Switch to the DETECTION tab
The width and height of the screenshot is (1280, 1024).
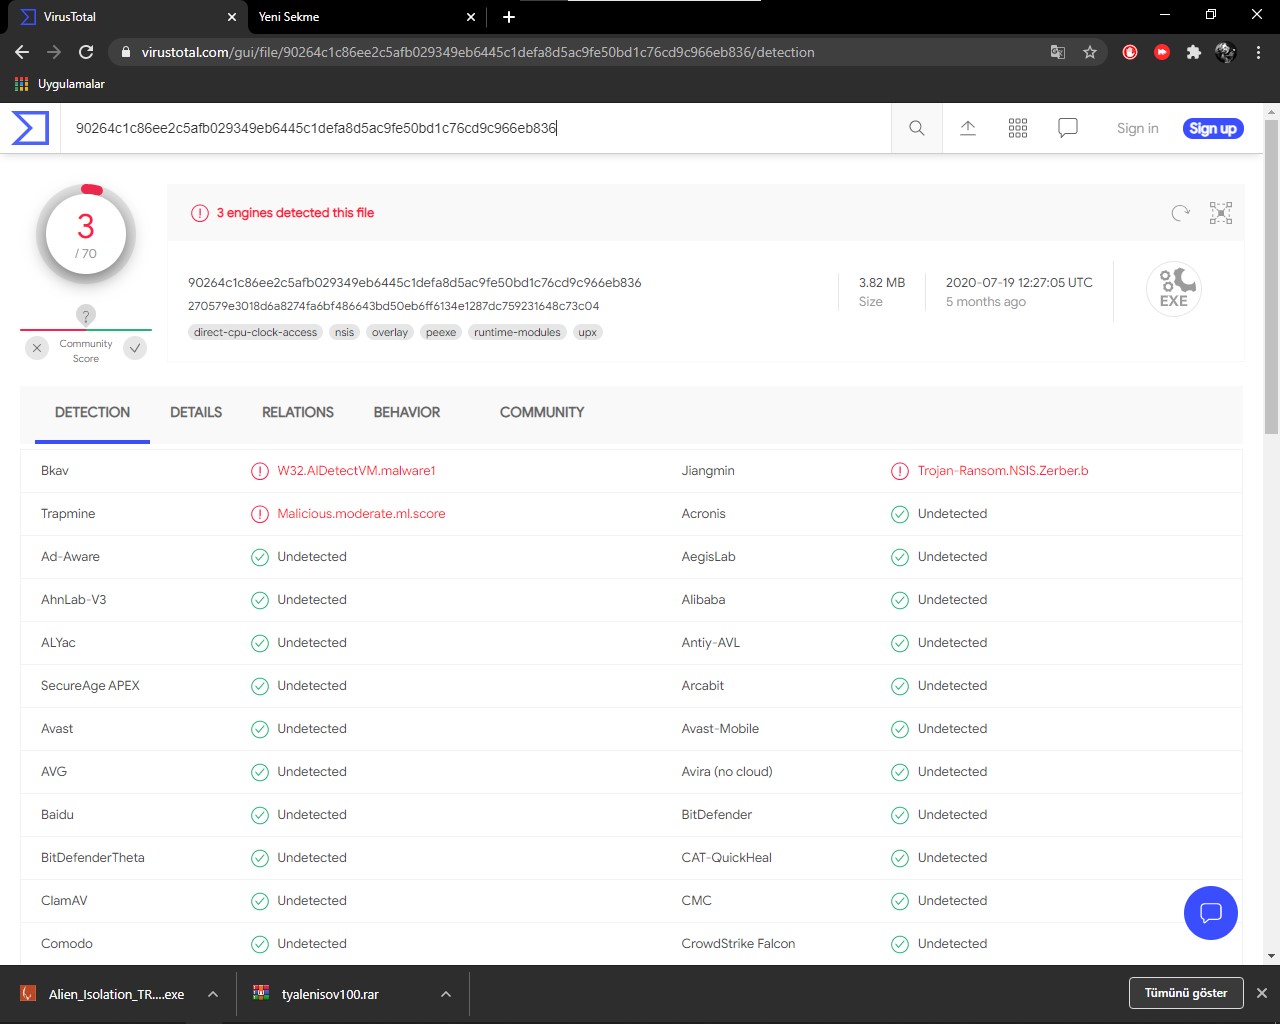pyautogui.click(x=92, y=412)
